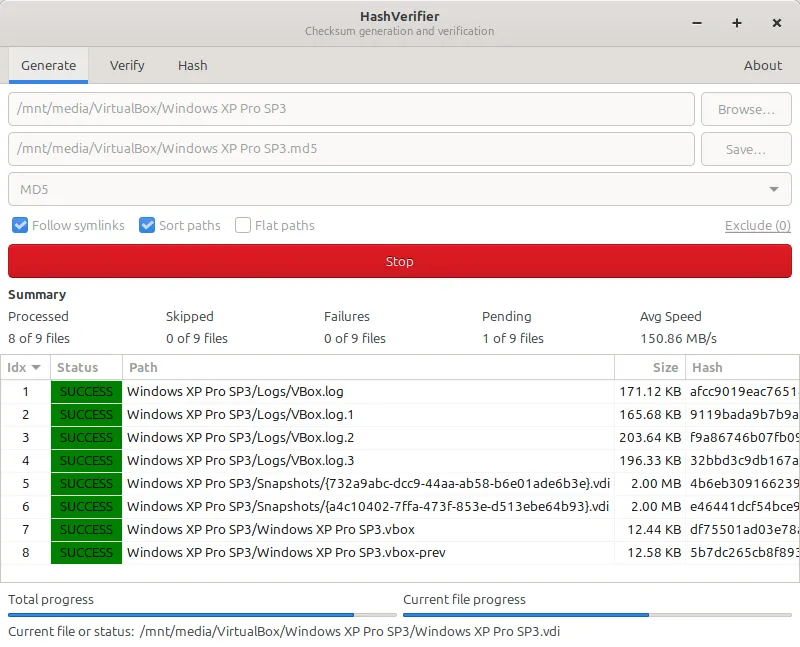Click the 150.86 MB/s average speed value

coord(679,338)
